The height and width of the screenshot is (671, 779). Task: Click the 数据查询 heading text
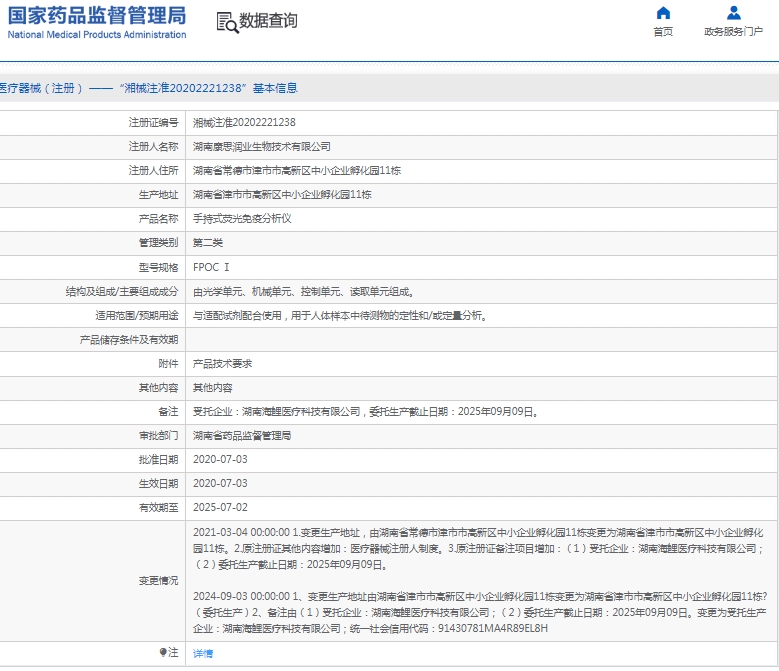point(268,21)
